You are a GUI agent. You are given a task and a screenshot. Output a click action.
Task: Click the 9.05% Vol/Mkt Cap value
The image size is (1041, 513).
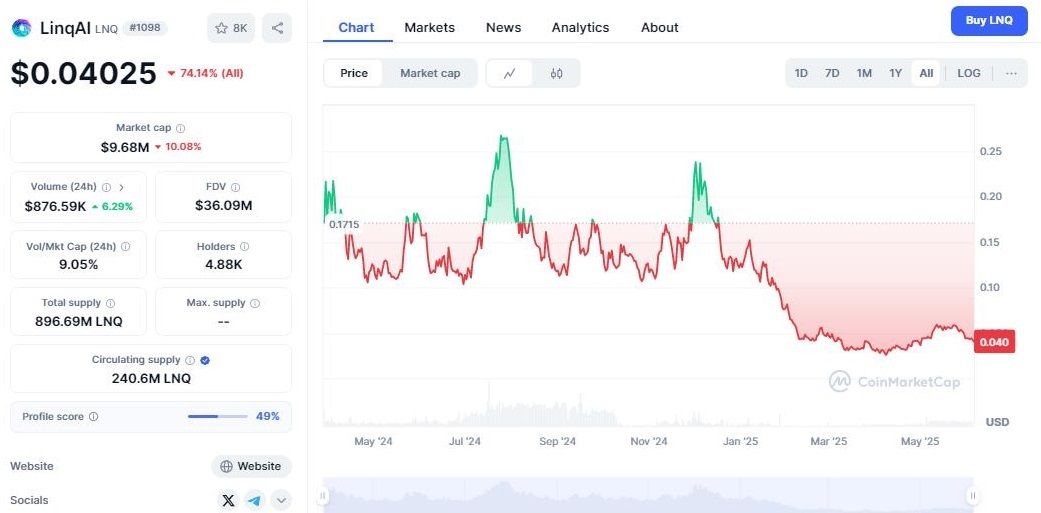(x=78, y=265)
